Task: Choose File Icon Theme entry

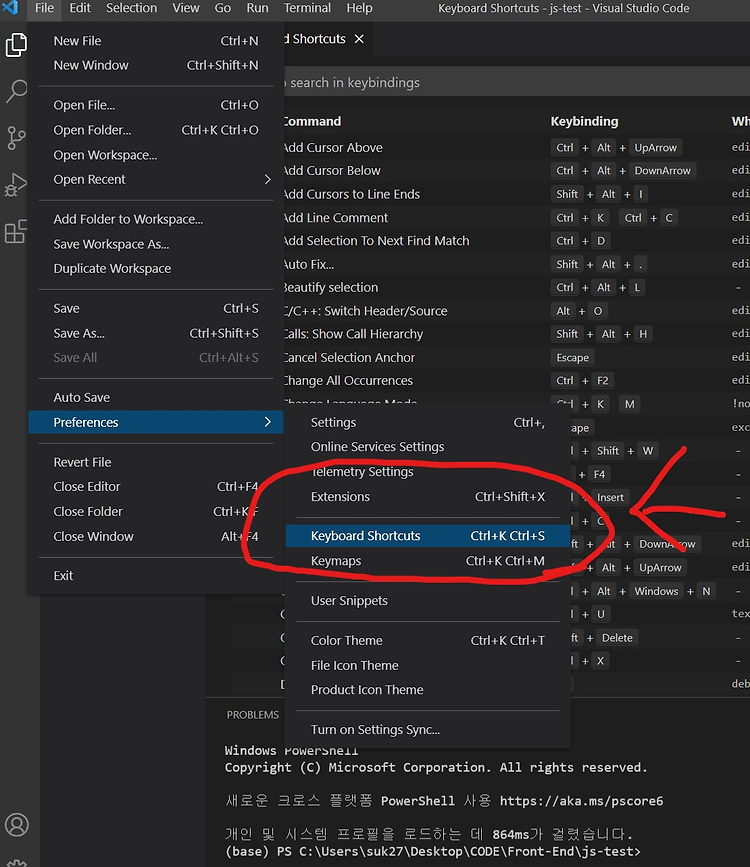Action: 428,665
